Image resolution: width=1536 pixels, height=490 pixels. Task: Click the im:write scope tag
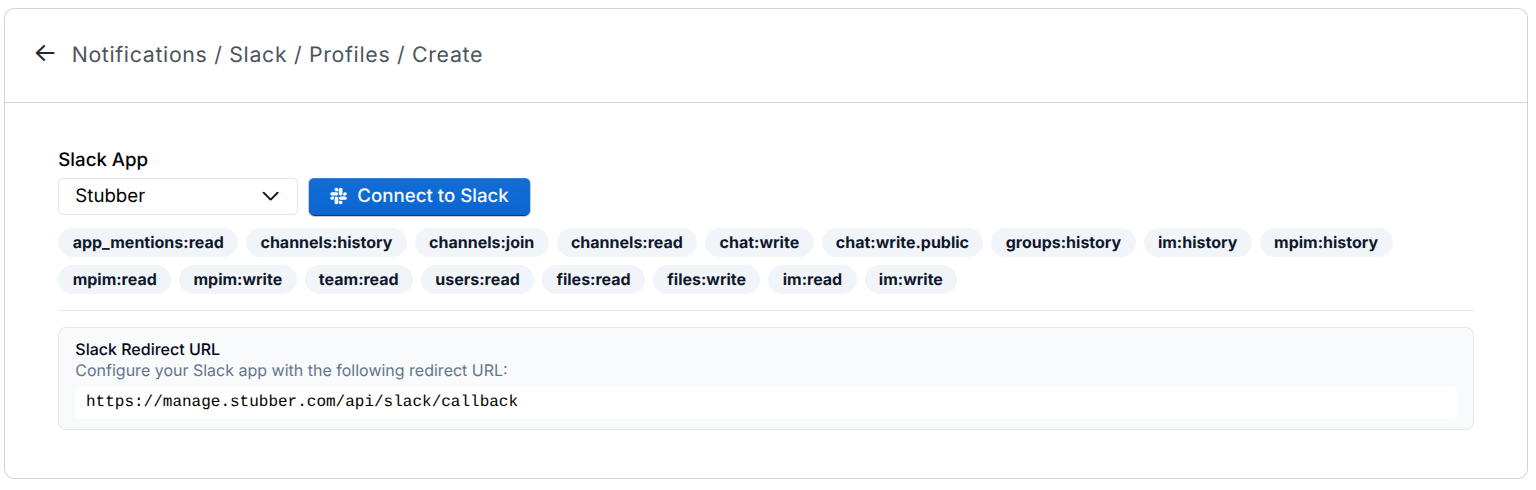(x=910, y=280)
